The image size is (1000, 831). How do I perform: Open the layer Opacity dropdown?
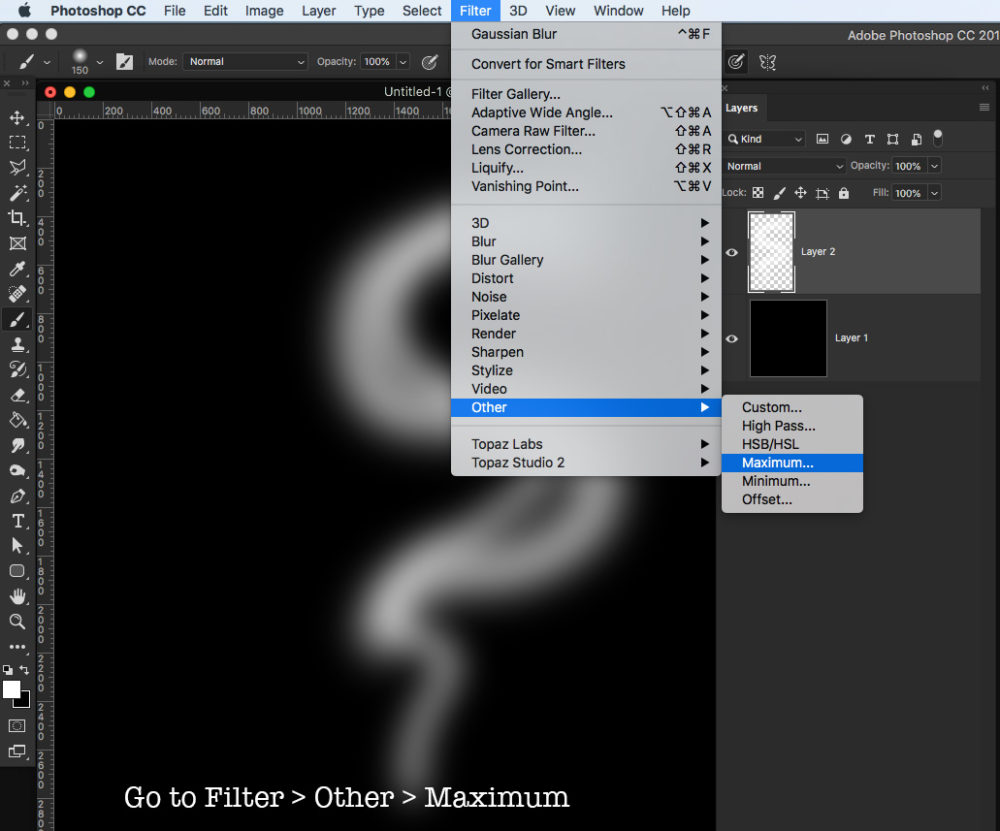point(934,166)
